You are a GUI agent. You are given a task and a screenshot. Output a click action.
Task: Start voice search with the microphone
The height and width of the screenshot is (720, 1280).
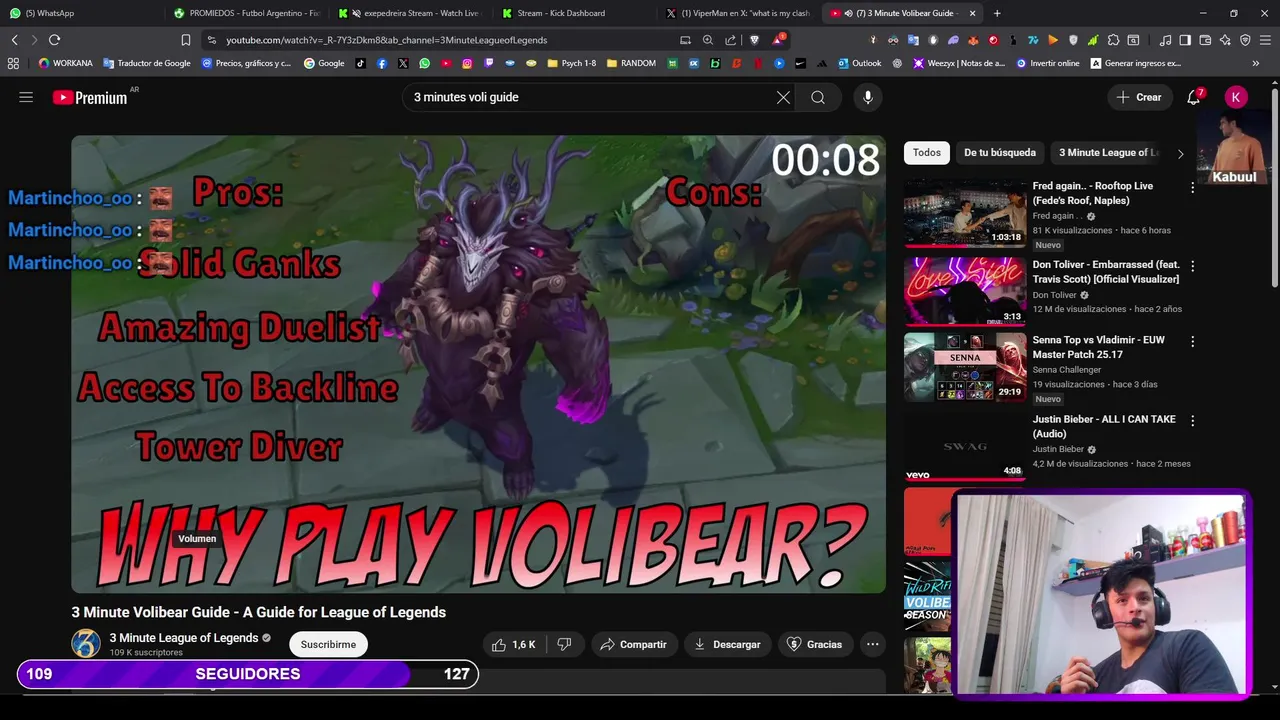coord(868,97)
